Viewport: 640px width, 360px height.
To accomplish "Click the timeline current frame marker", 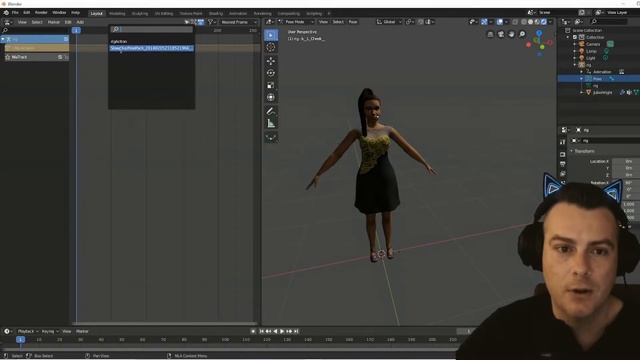I will [x=20, y=340].
